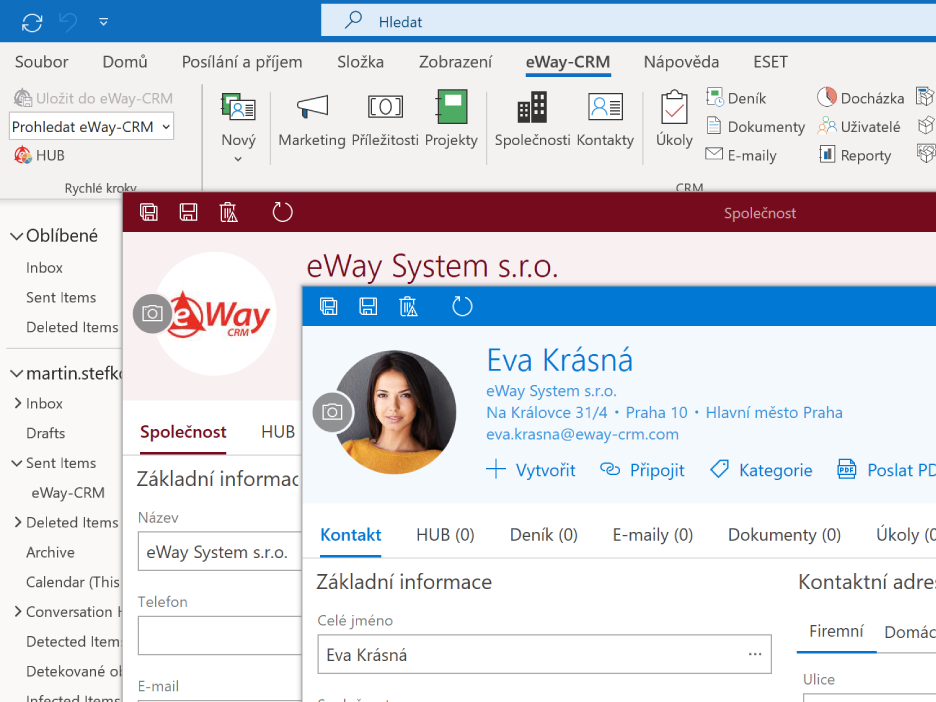Screen dimensions: 936x702
Task: Click the delete icon in Eva Krásná window
Action: [x=408, y=306]
